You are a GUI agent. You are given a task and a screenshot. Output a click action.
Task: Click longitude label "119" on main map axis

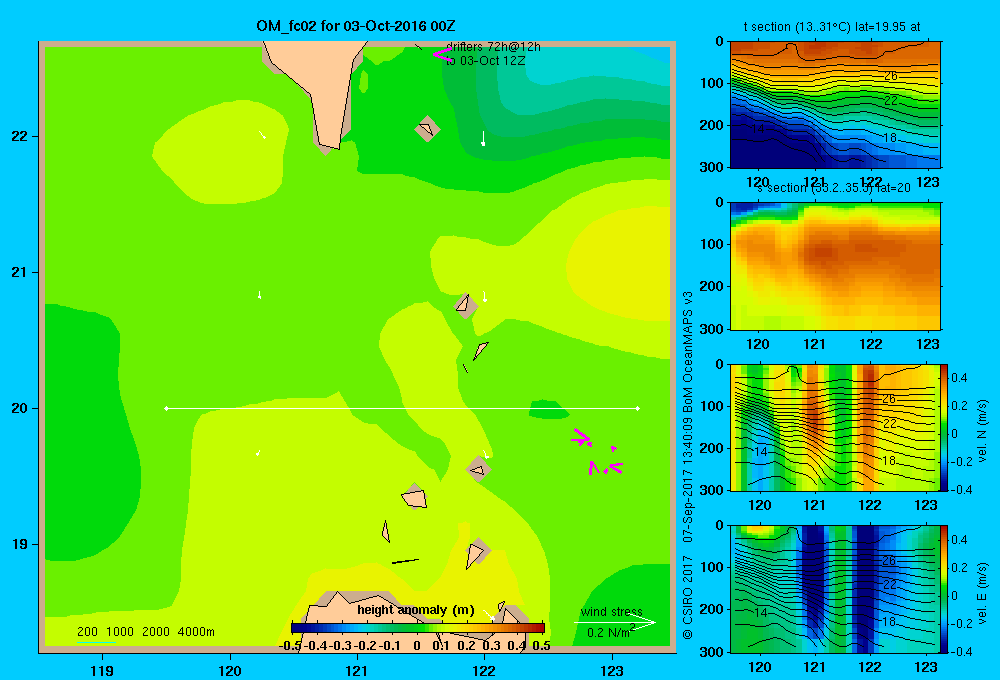pos(102,670)
